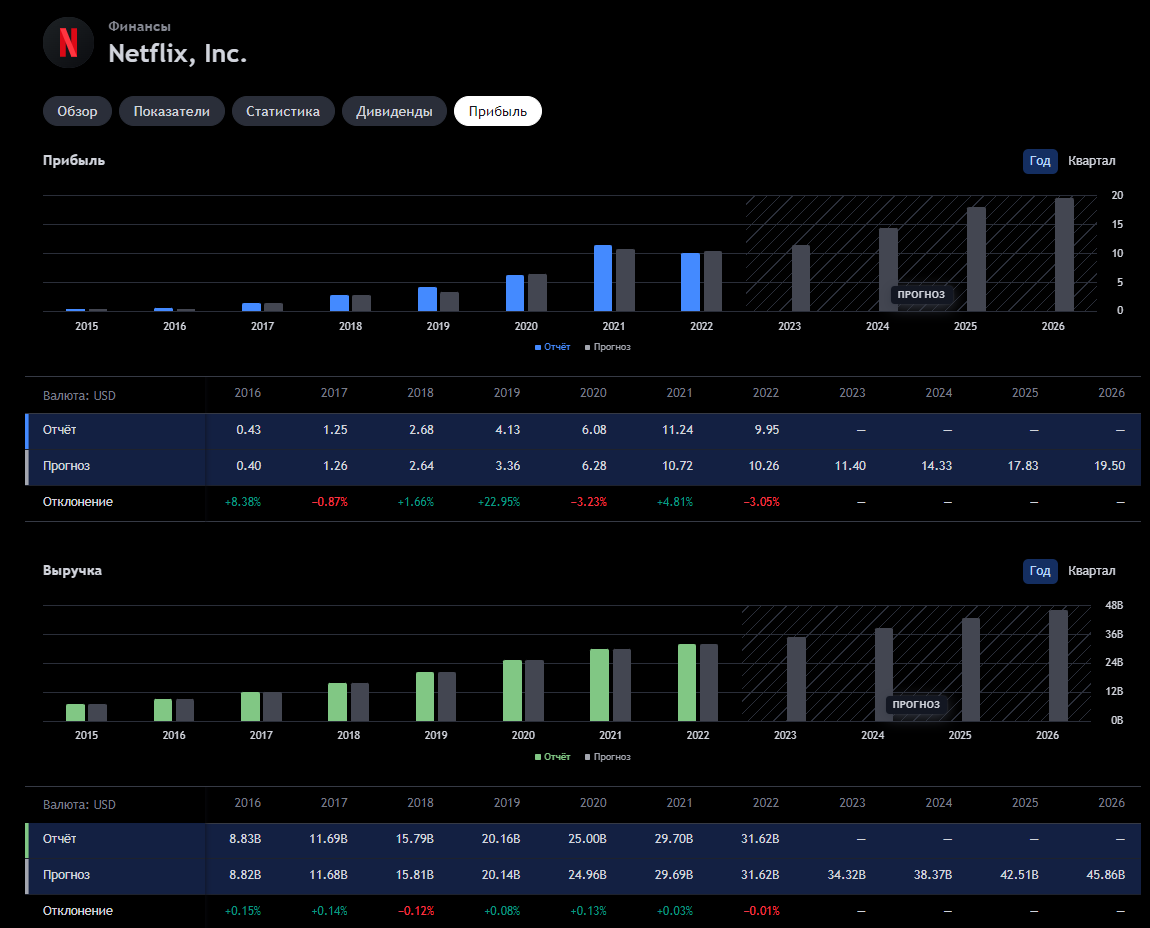
Task: Select Год in the Прибыль section
Action: pos(1040,161)
